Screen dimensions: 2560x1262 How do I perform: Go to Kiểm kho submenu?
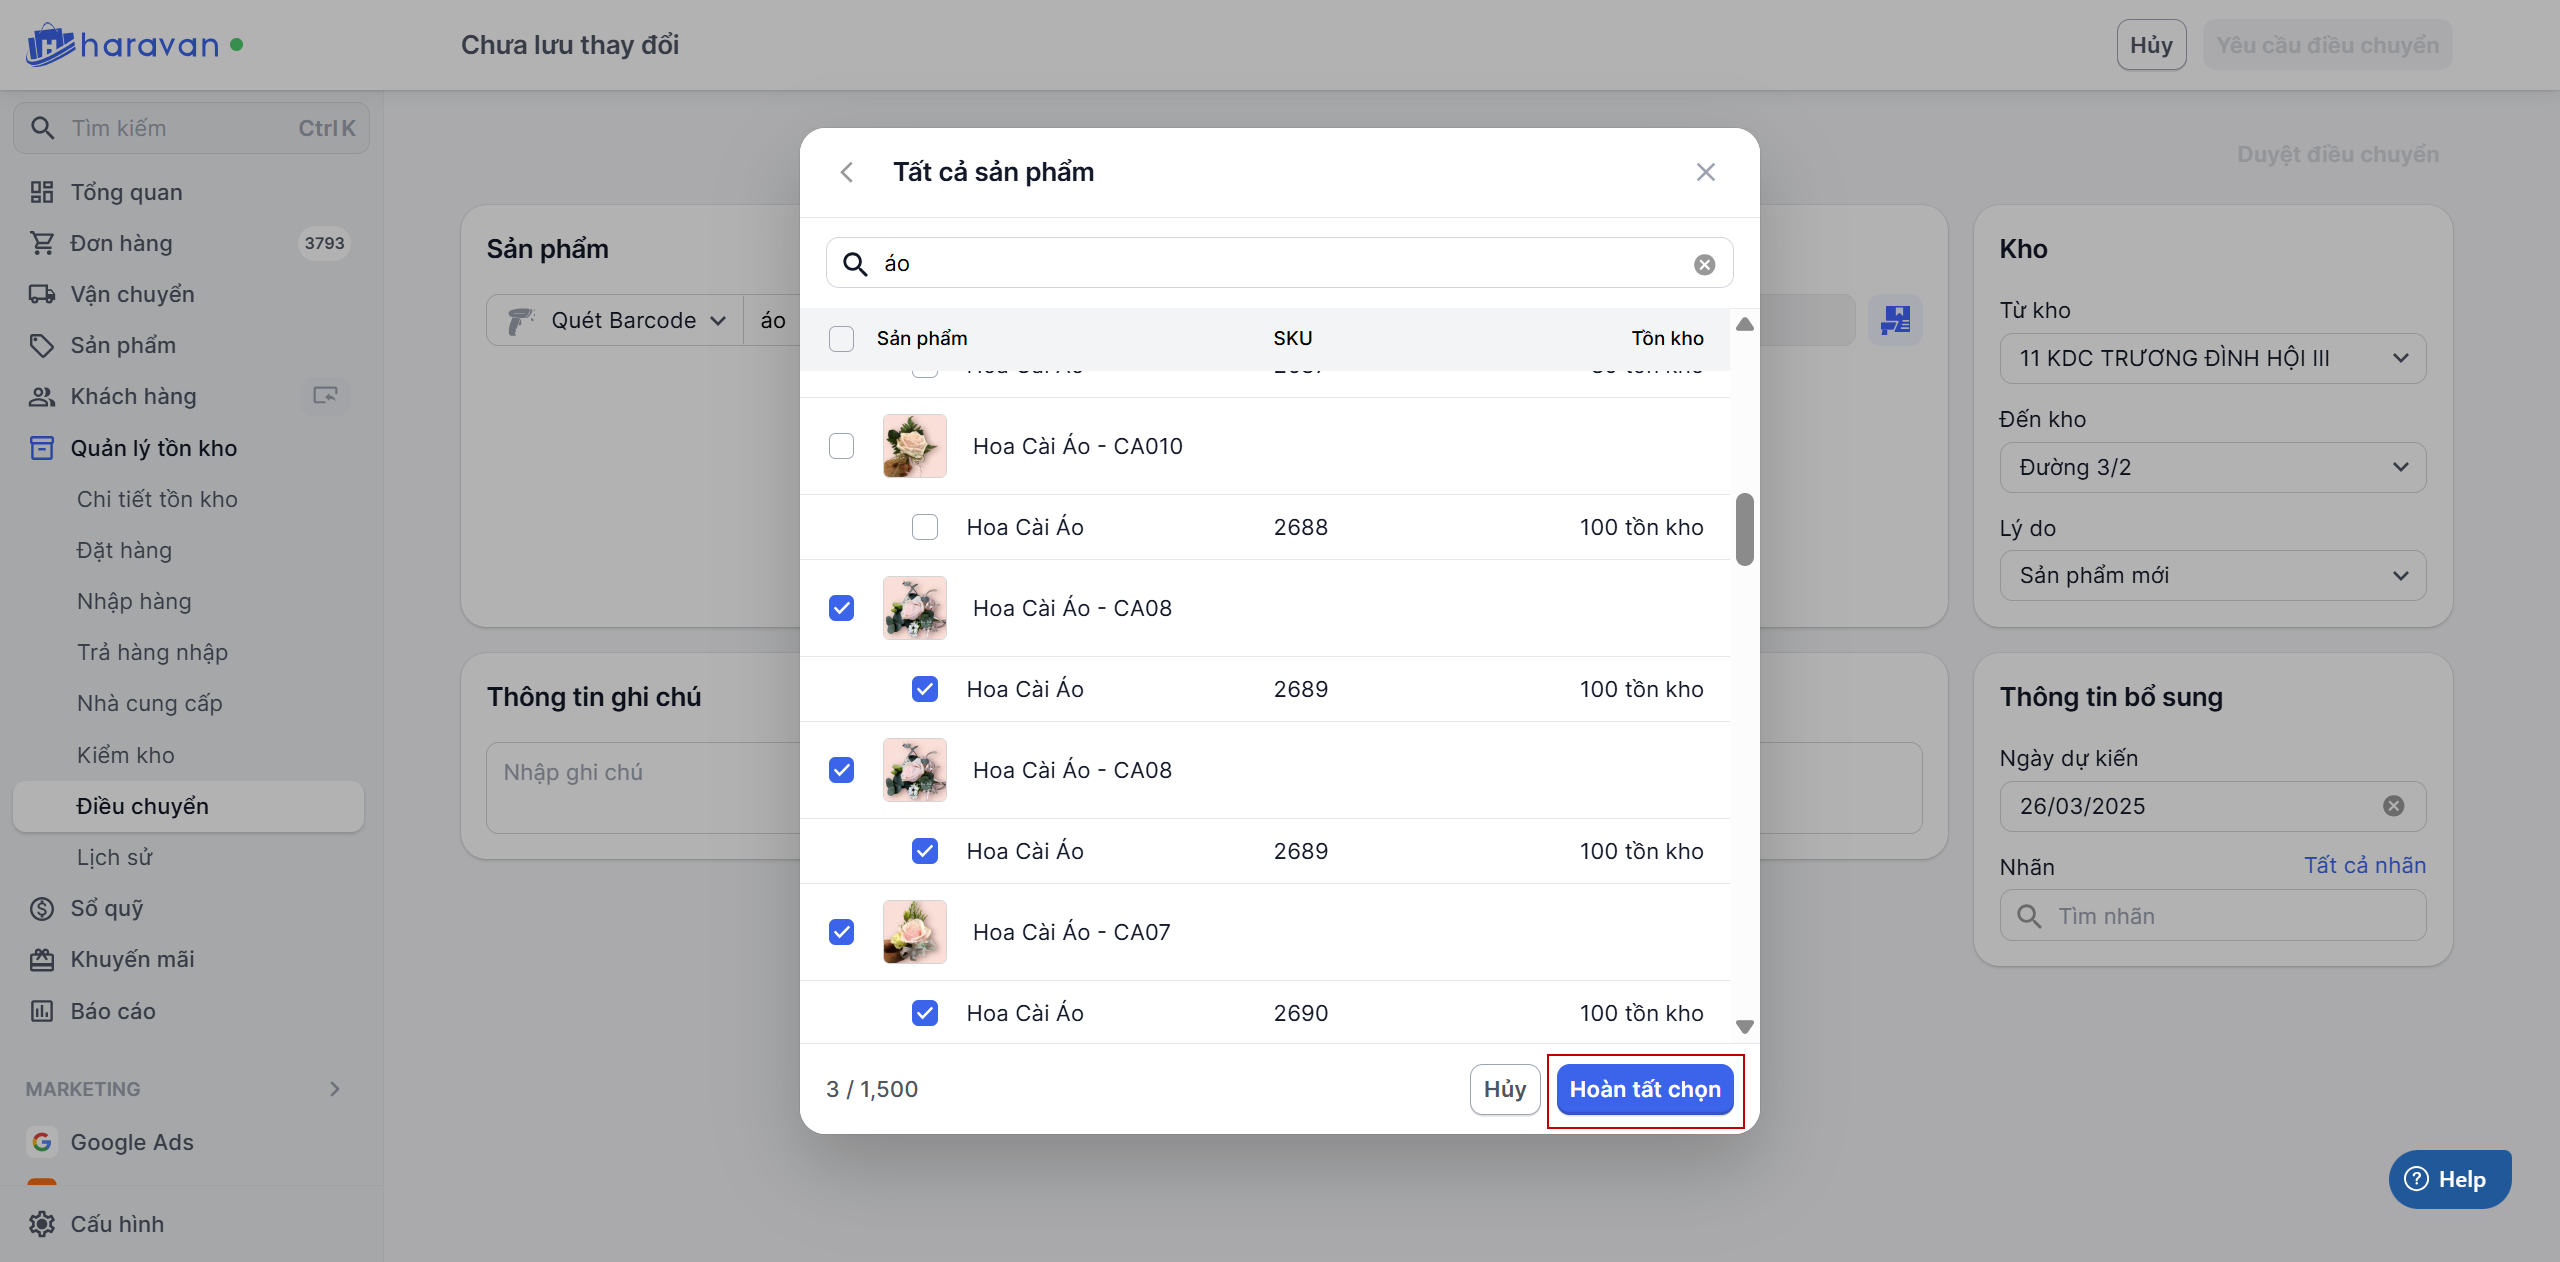coord(126,755)
